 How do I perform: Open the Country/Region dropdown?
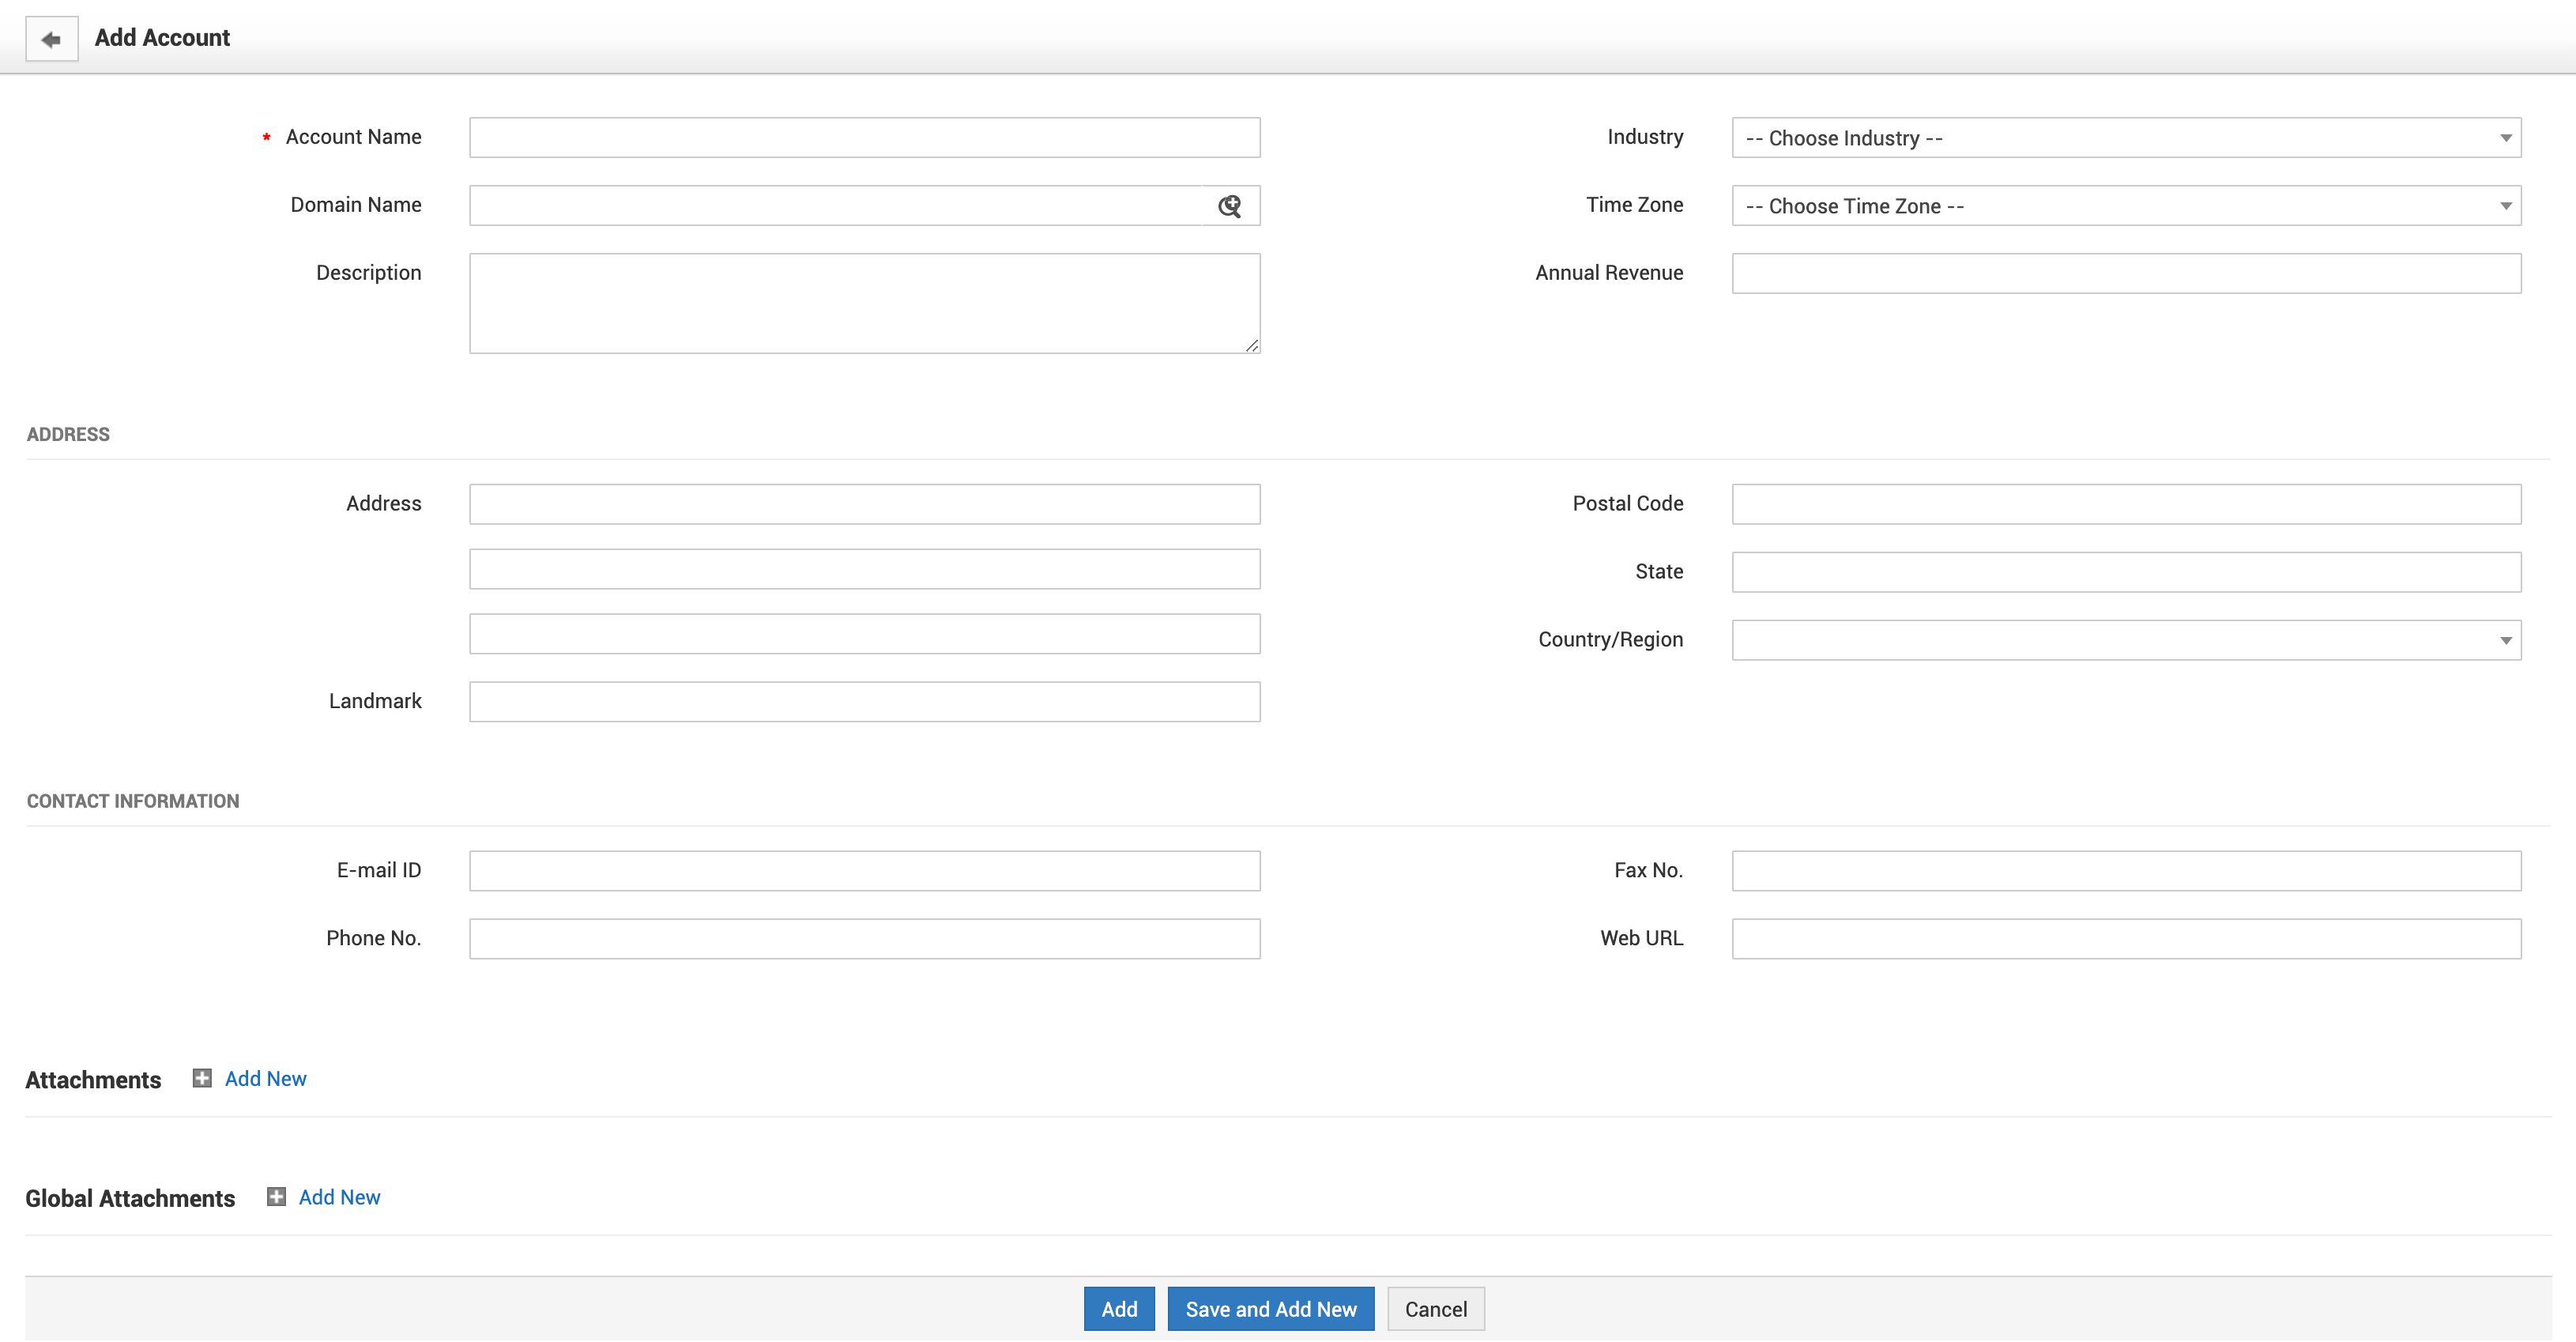(x=2125, y=640)
